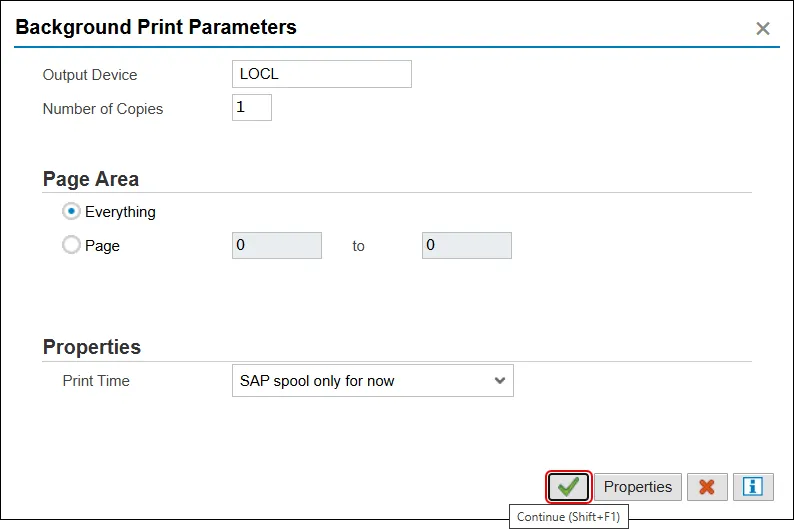
Task: Click the Output Device label
Action: tap(90, 75)
